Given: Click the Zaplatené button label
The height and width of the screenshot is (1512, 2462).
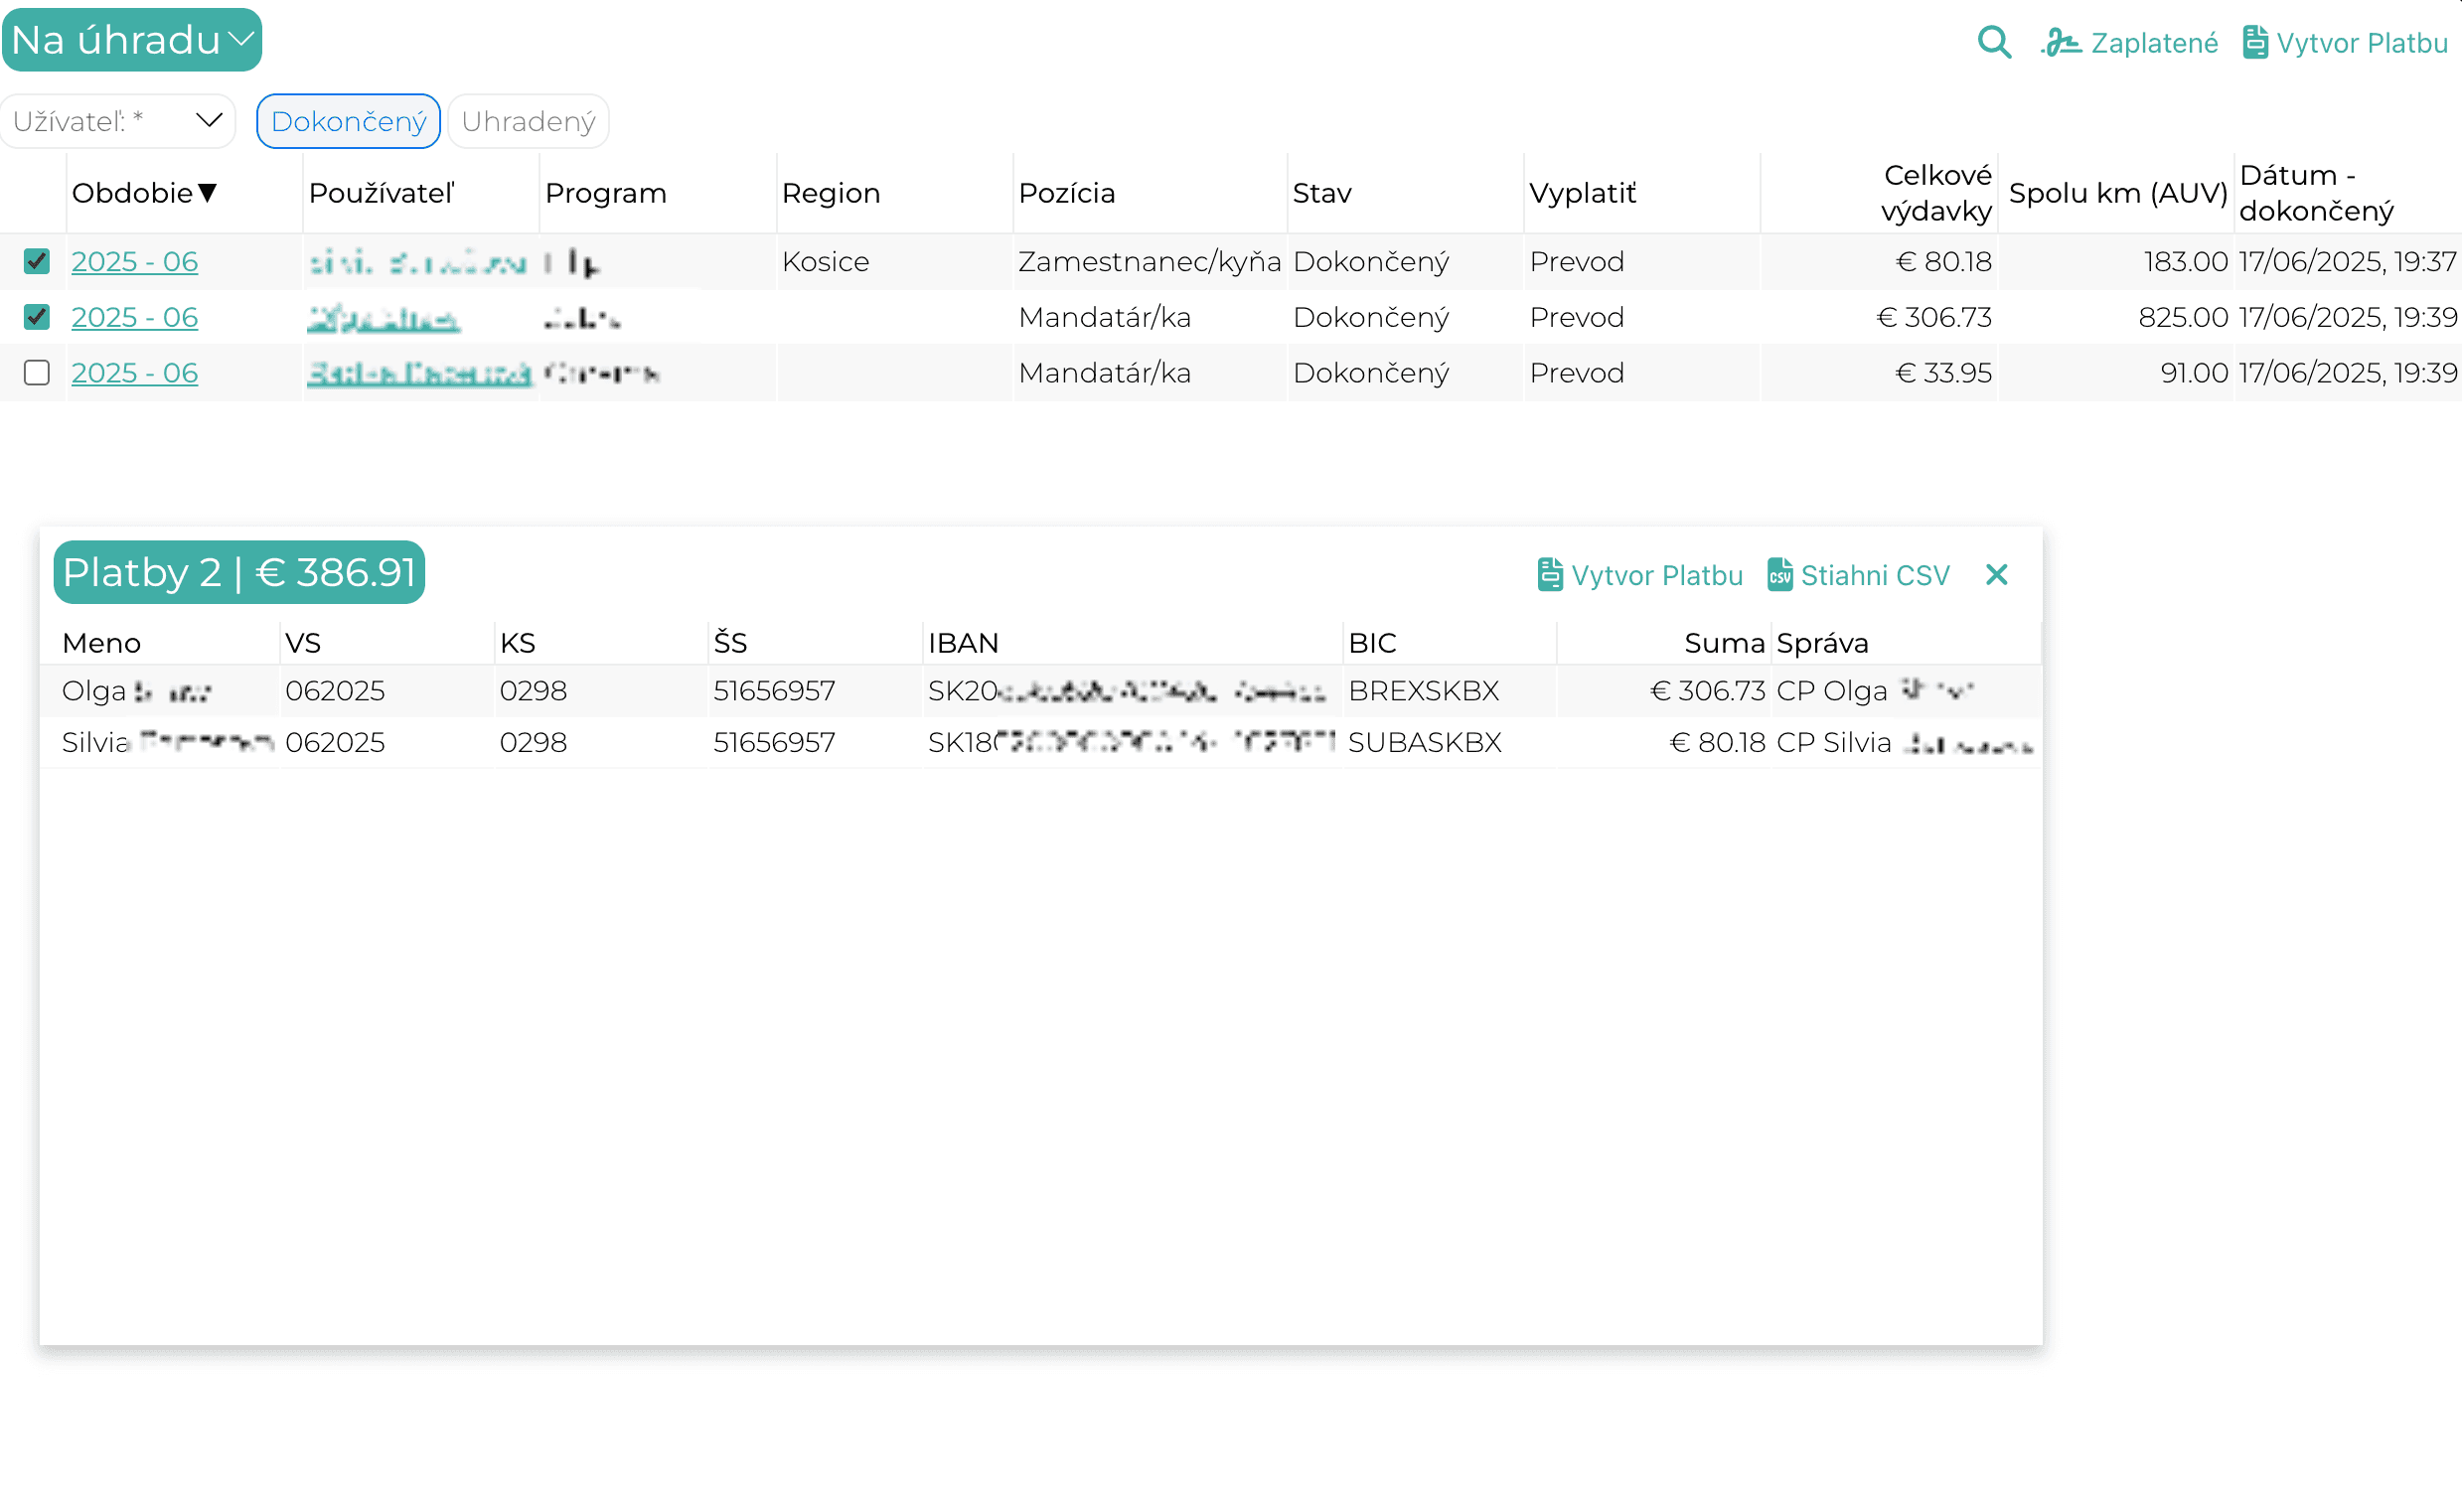Looking at the screenshot, I should (2154, 43).
